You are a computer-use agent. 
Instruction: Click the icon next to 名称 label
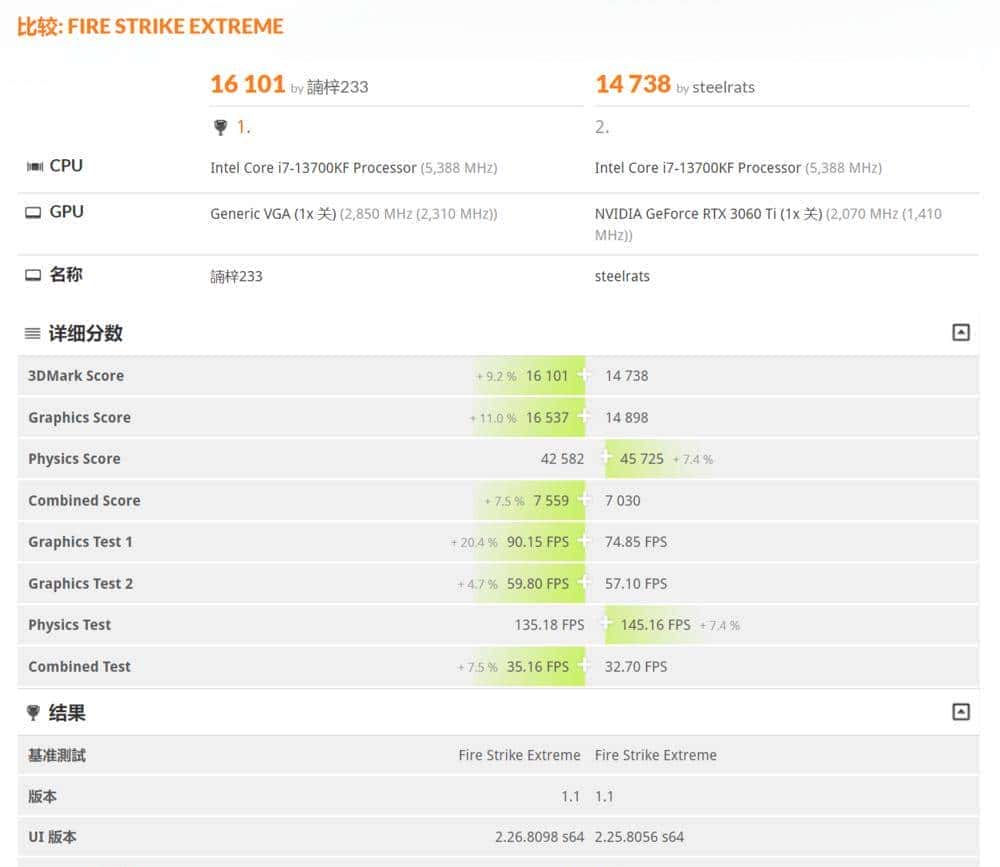click(x=32, y=274)
